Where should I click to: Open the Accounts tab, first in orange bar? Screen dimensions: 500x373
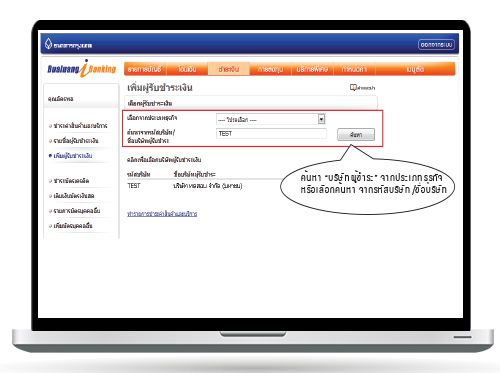pyautogui.click(x=145, y=69)
